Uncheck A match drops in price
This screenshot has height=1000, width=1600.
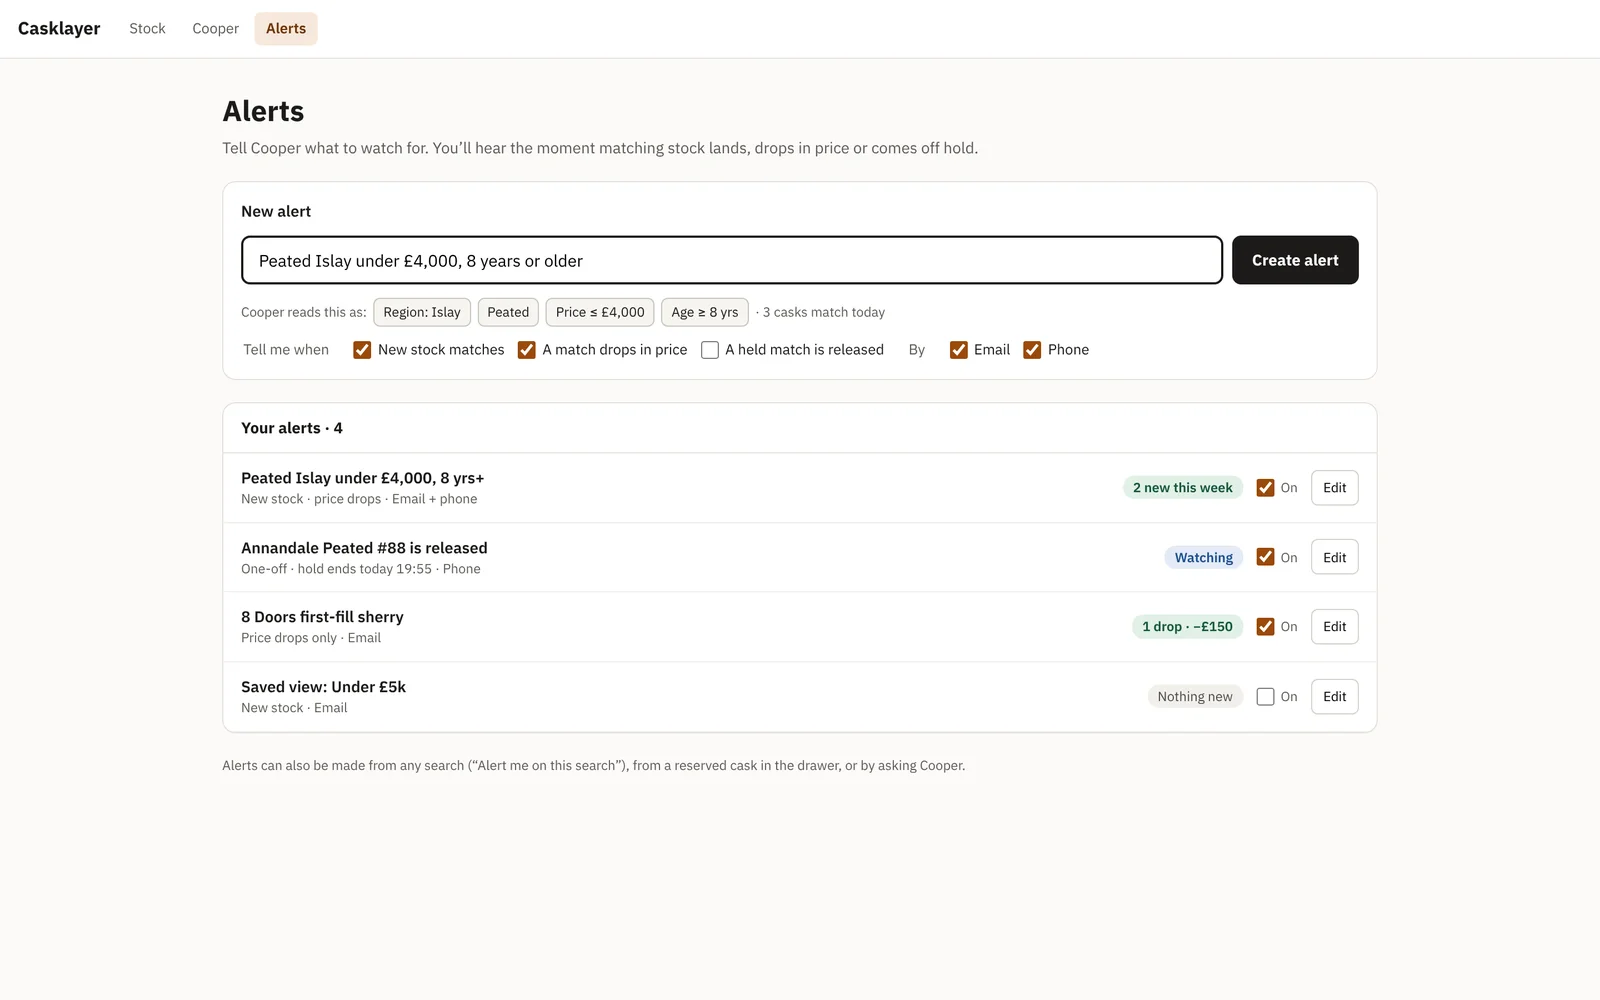pyautogui.click(x=526, y=350)
